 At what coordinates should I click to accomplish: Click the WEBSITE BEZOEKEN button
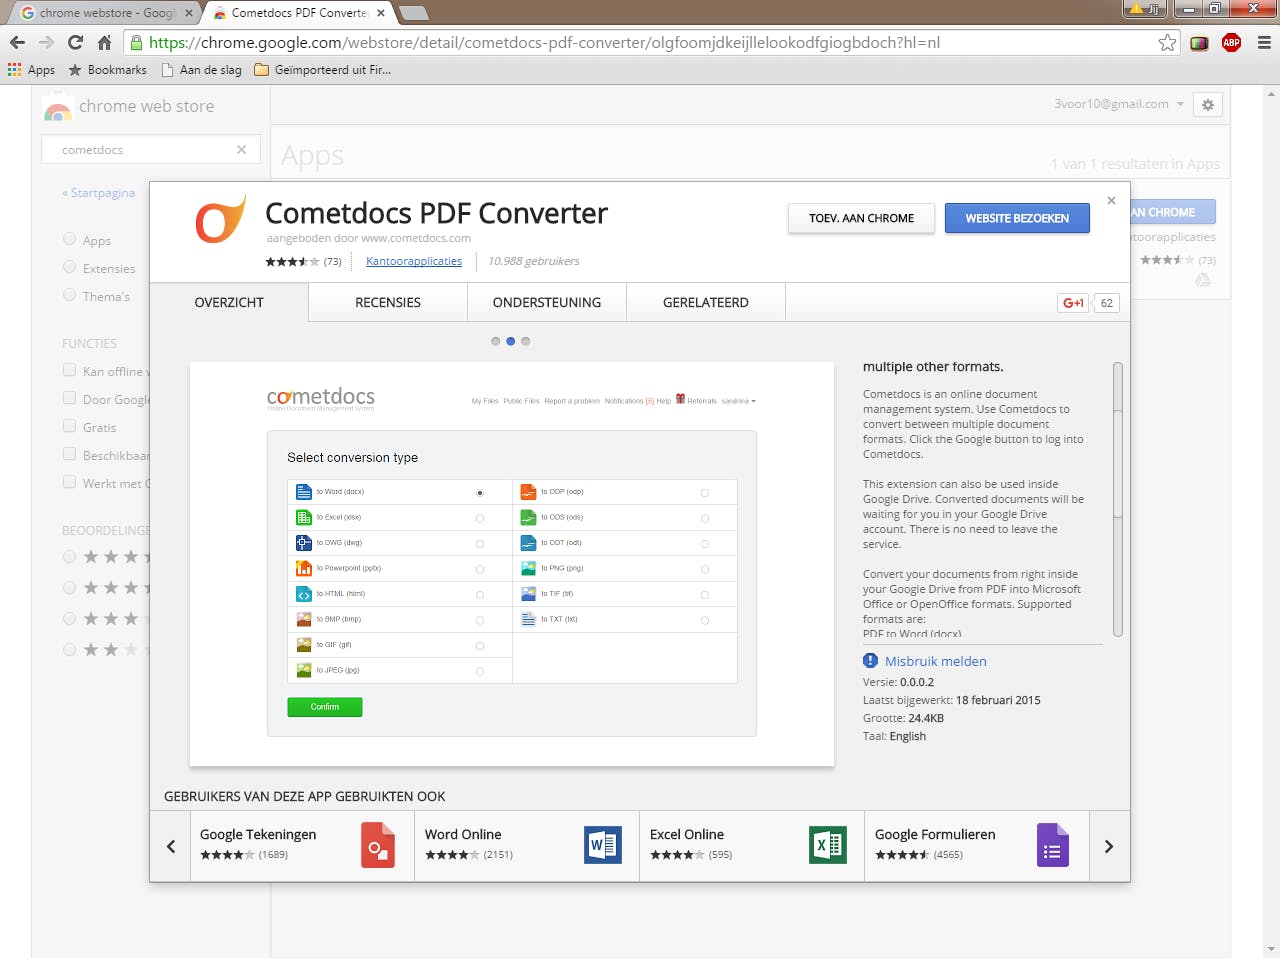point(1017,218)
